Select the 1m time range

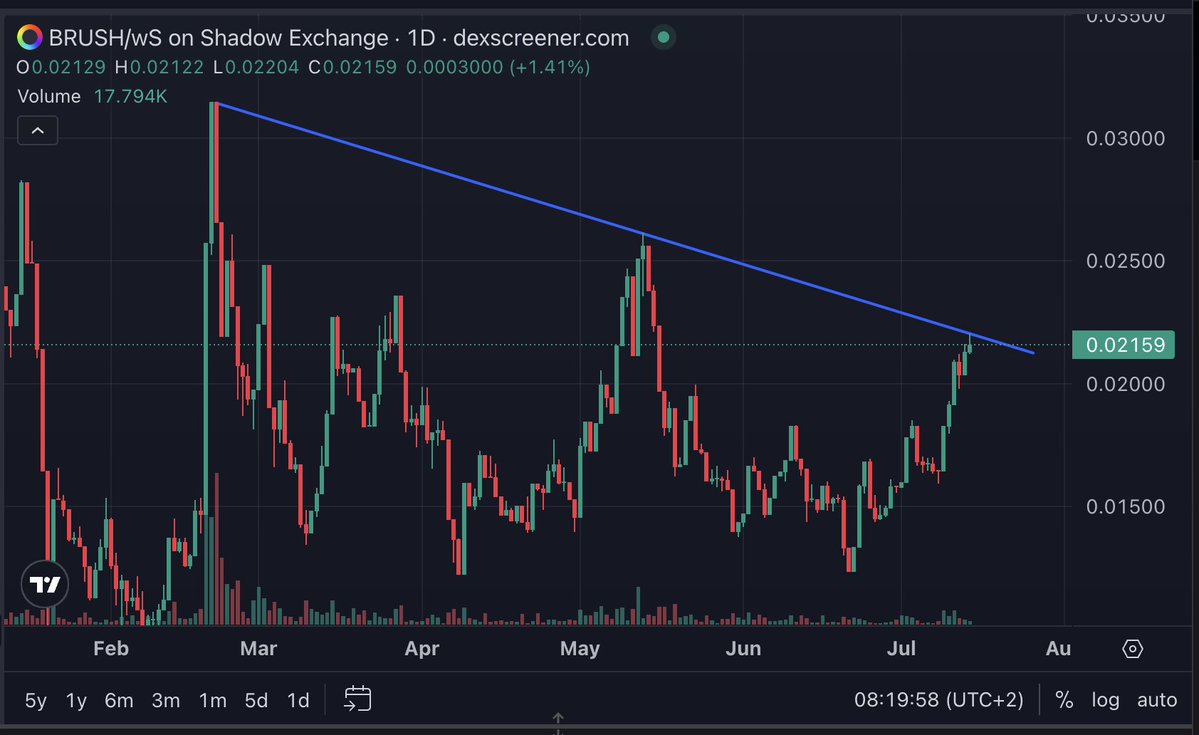tap(213, 700)
